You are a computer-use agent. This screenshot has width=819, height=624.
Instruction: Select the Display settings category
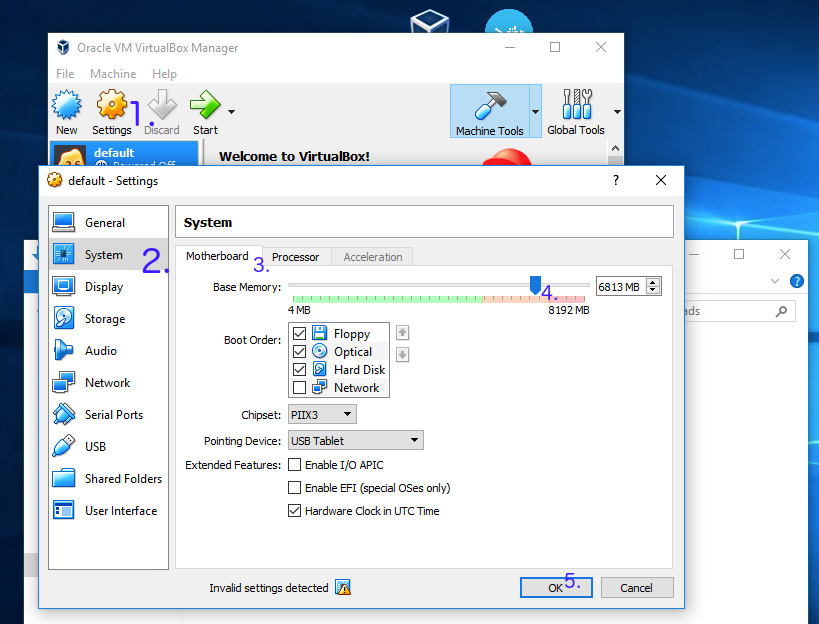[103, 287]
